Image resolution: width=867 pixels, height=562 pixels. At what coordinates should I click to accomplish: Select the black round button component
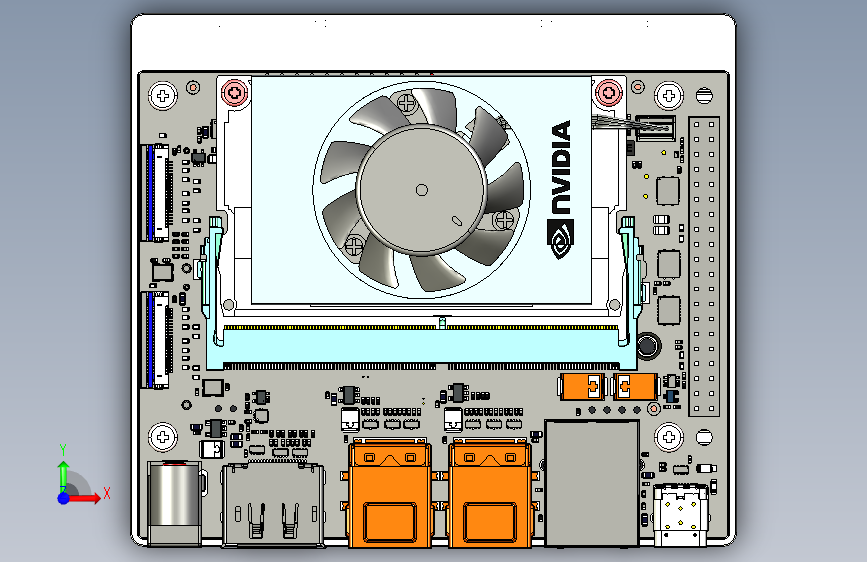pos(647,346)
